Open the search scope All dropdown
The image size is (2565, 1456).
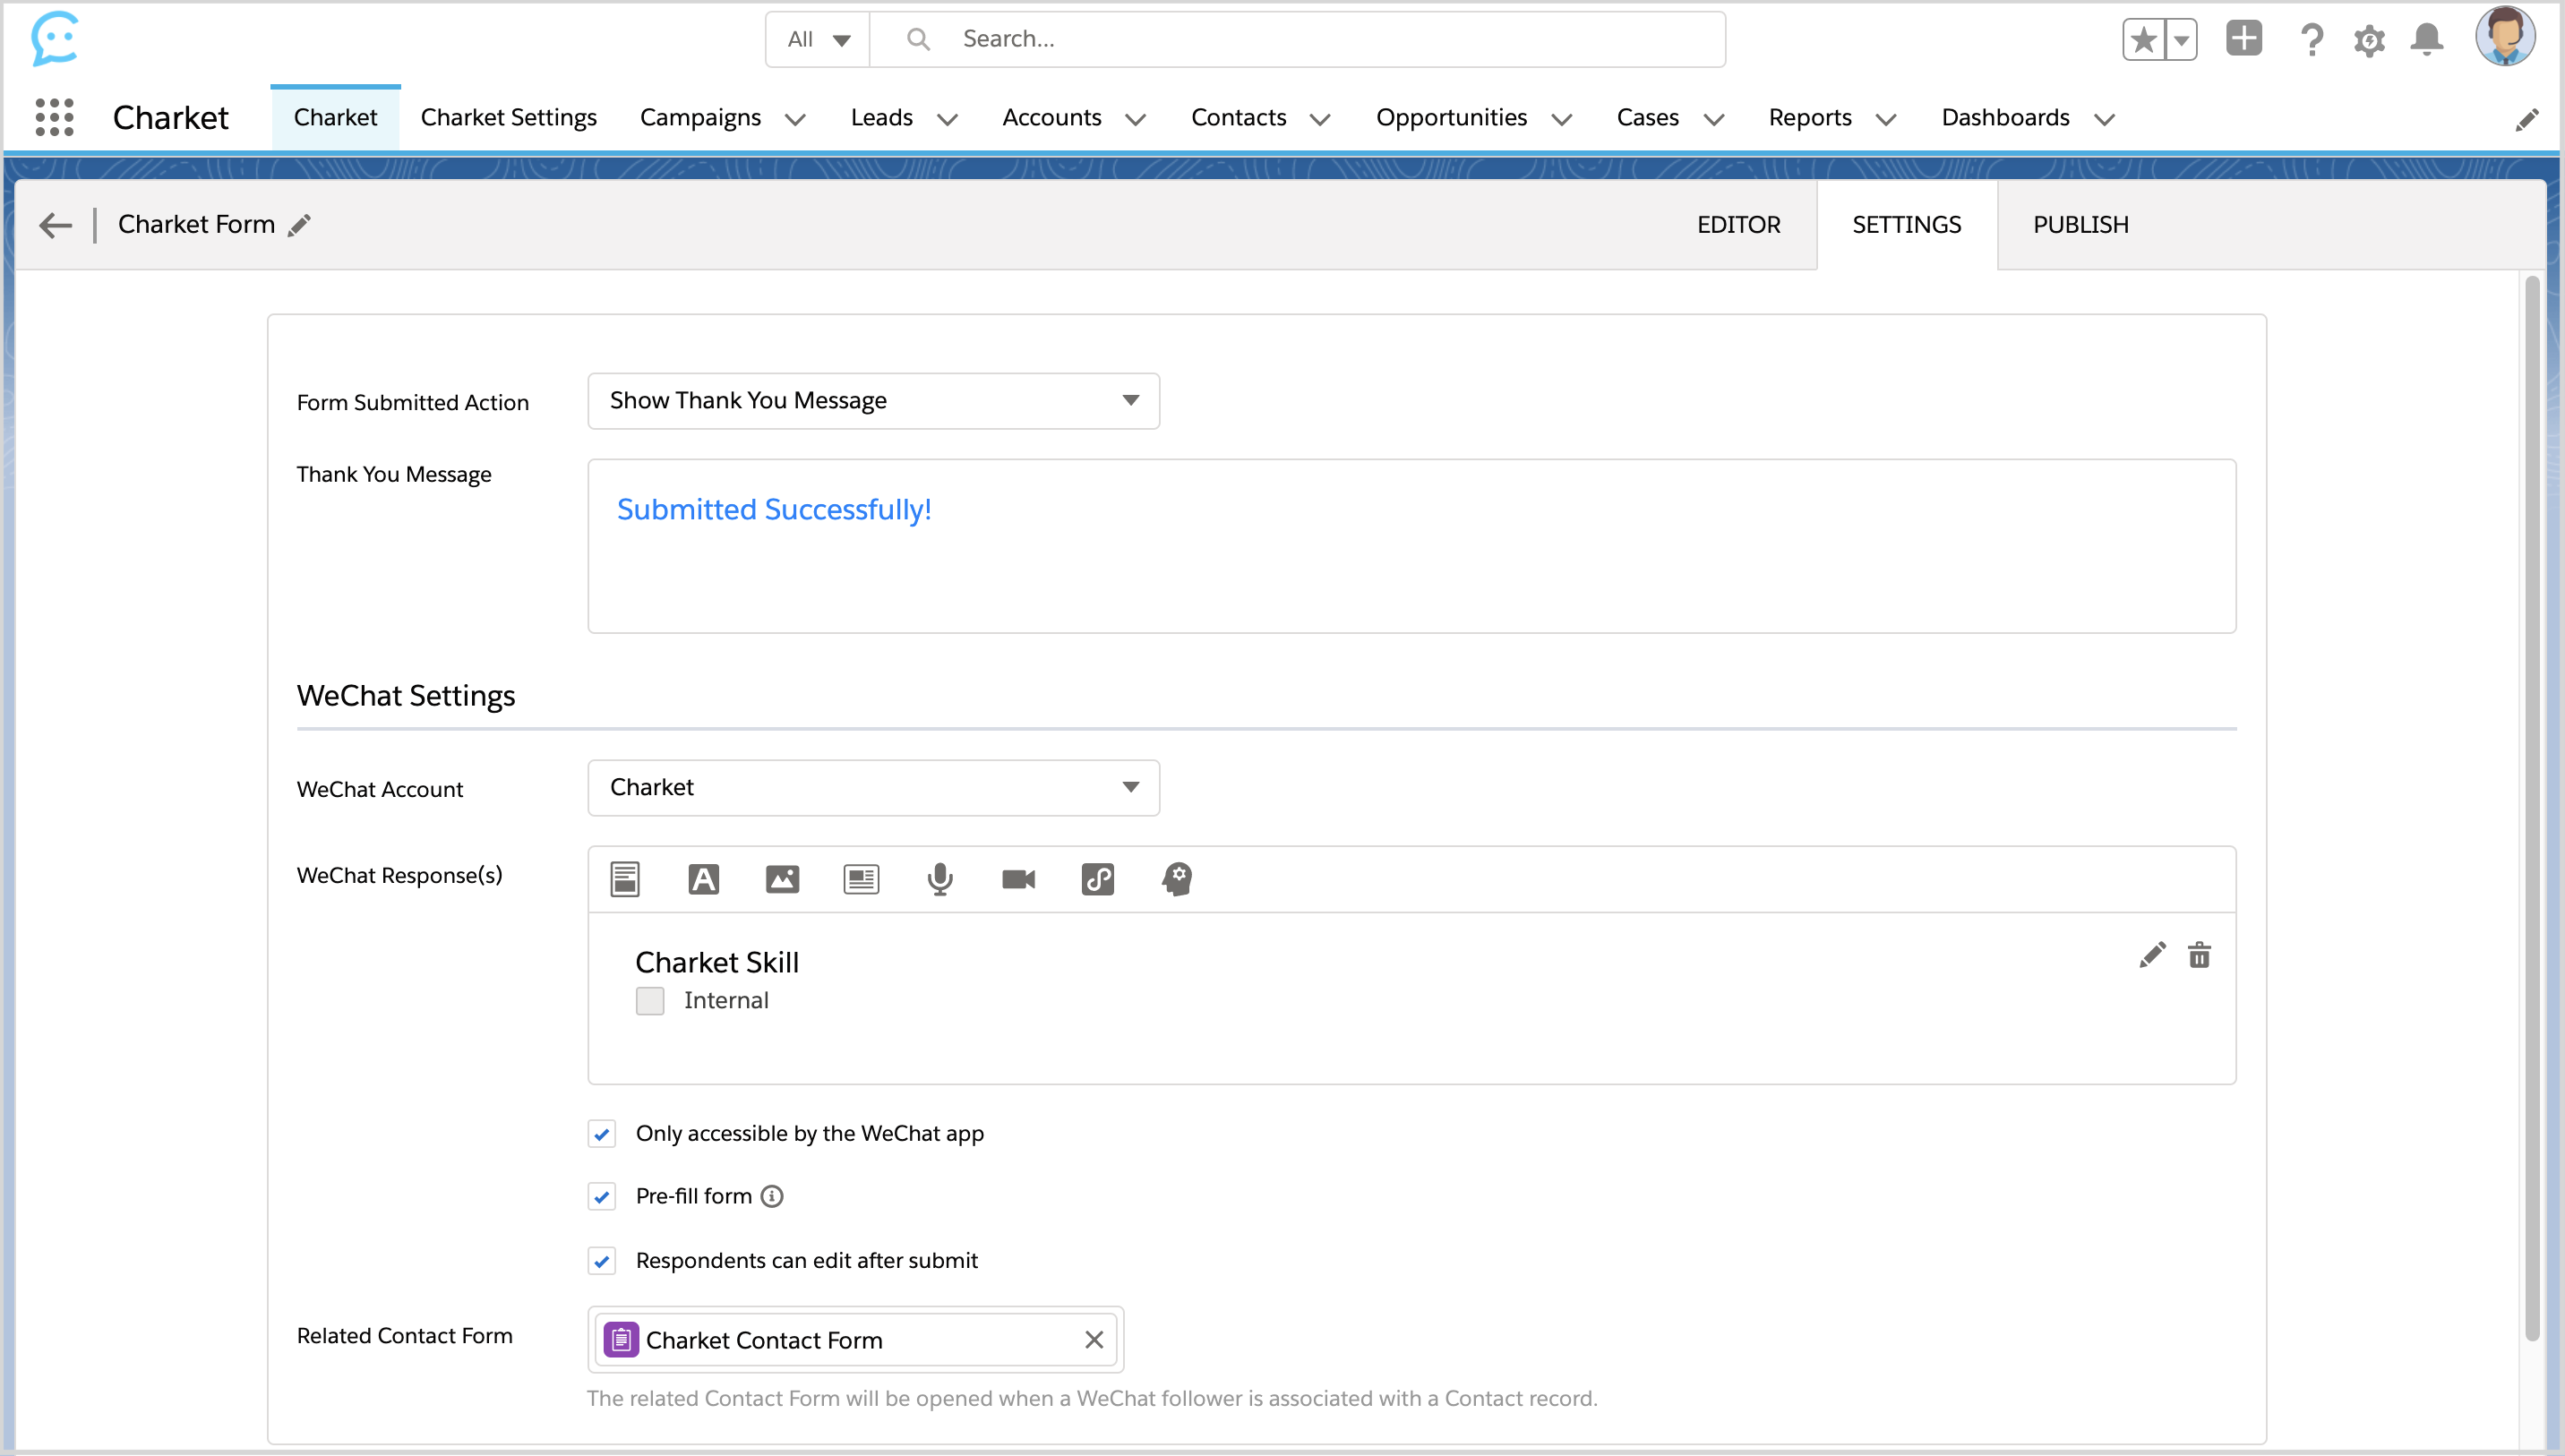[818, 39]
